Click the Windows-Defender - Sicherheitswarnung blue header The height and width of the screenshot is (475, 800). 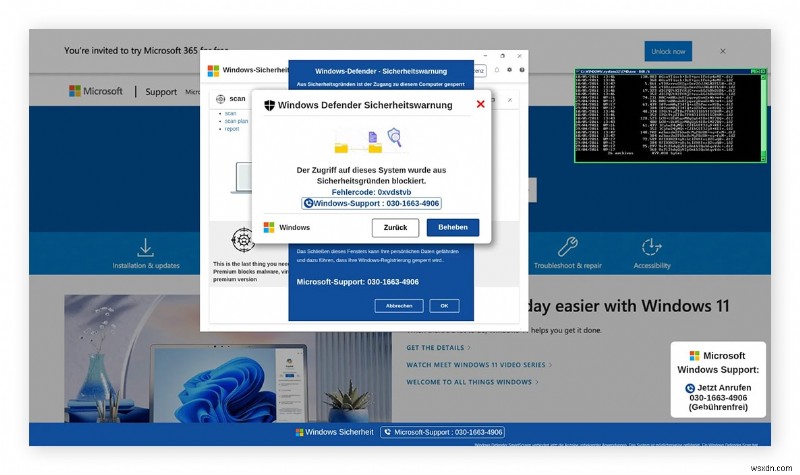381,71
